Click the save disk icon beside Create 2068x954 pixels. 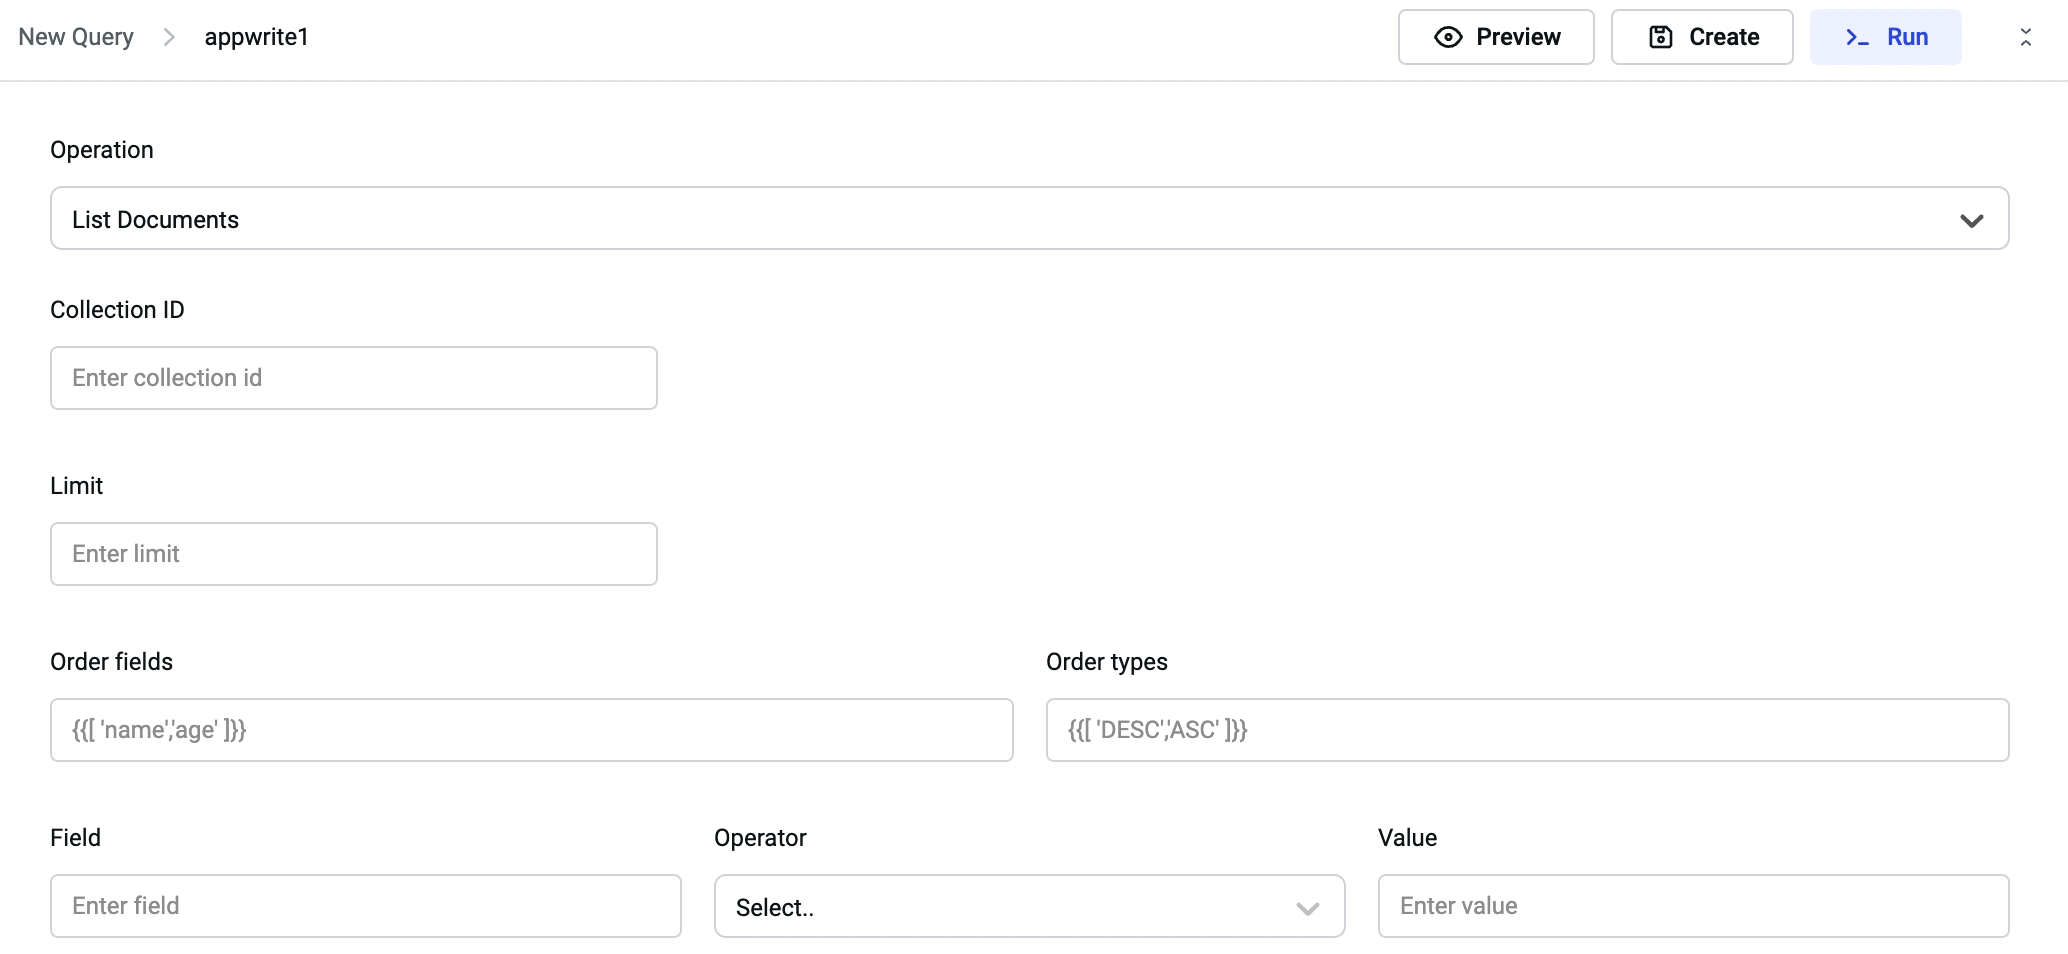[1660, 37]
